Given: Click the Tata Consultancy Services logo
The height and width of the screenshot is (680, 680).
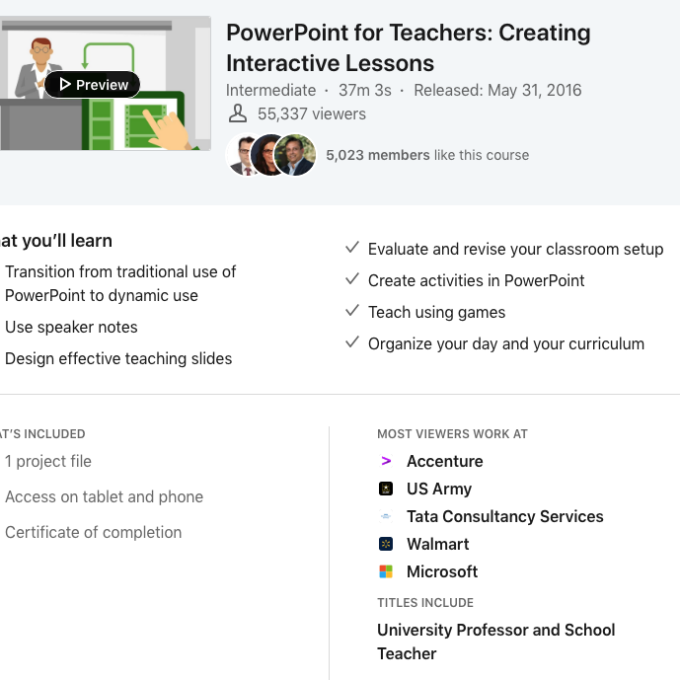Looking at the screenshot, I should [386, 517].
